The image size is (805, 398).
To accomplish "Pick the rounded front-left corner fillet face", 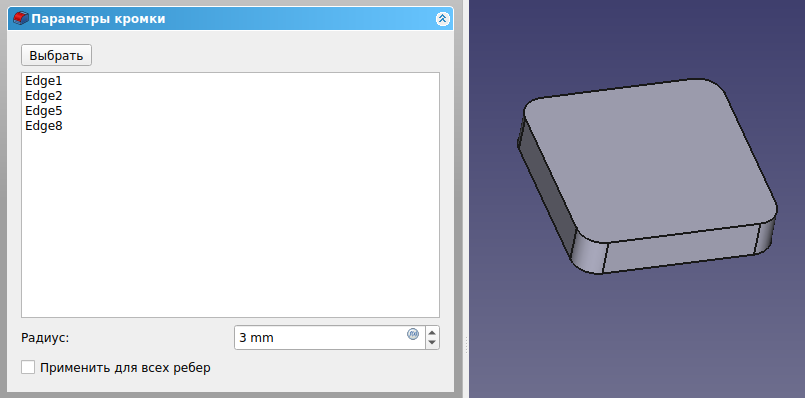I will click(x=590, y=255).
